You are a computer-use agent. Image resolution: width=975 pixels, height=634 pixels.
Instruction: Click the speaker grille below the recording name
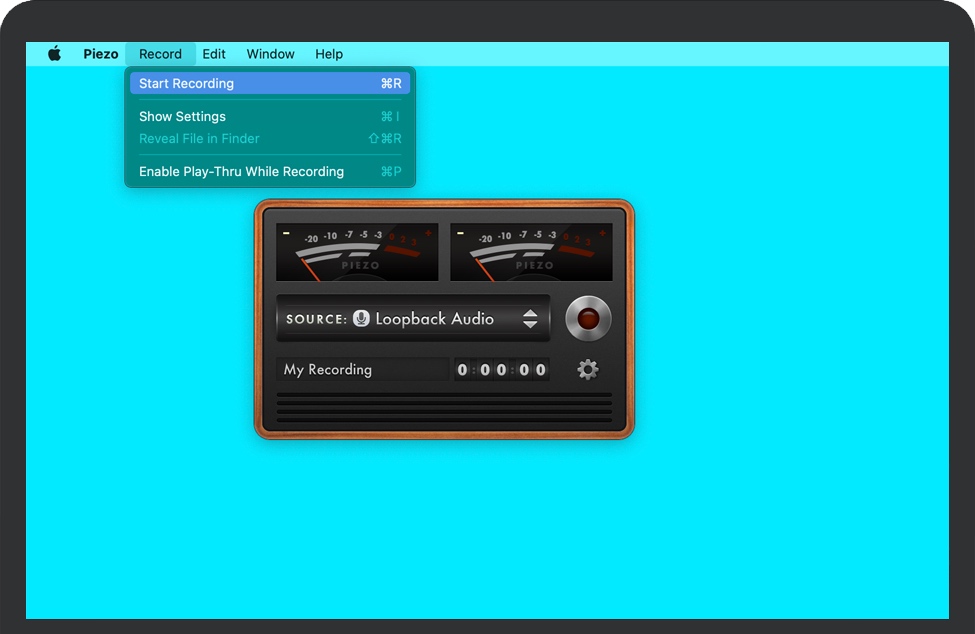point(444,408)
